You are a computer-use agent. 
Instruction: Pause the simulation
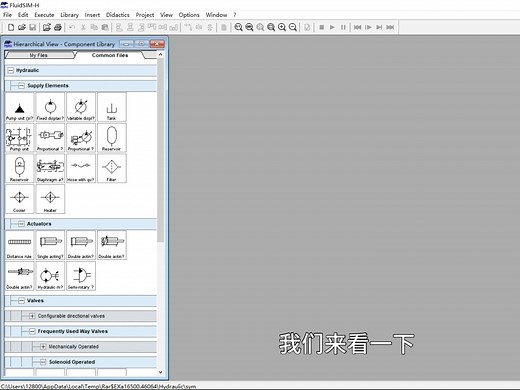click(x=343, y=27)
